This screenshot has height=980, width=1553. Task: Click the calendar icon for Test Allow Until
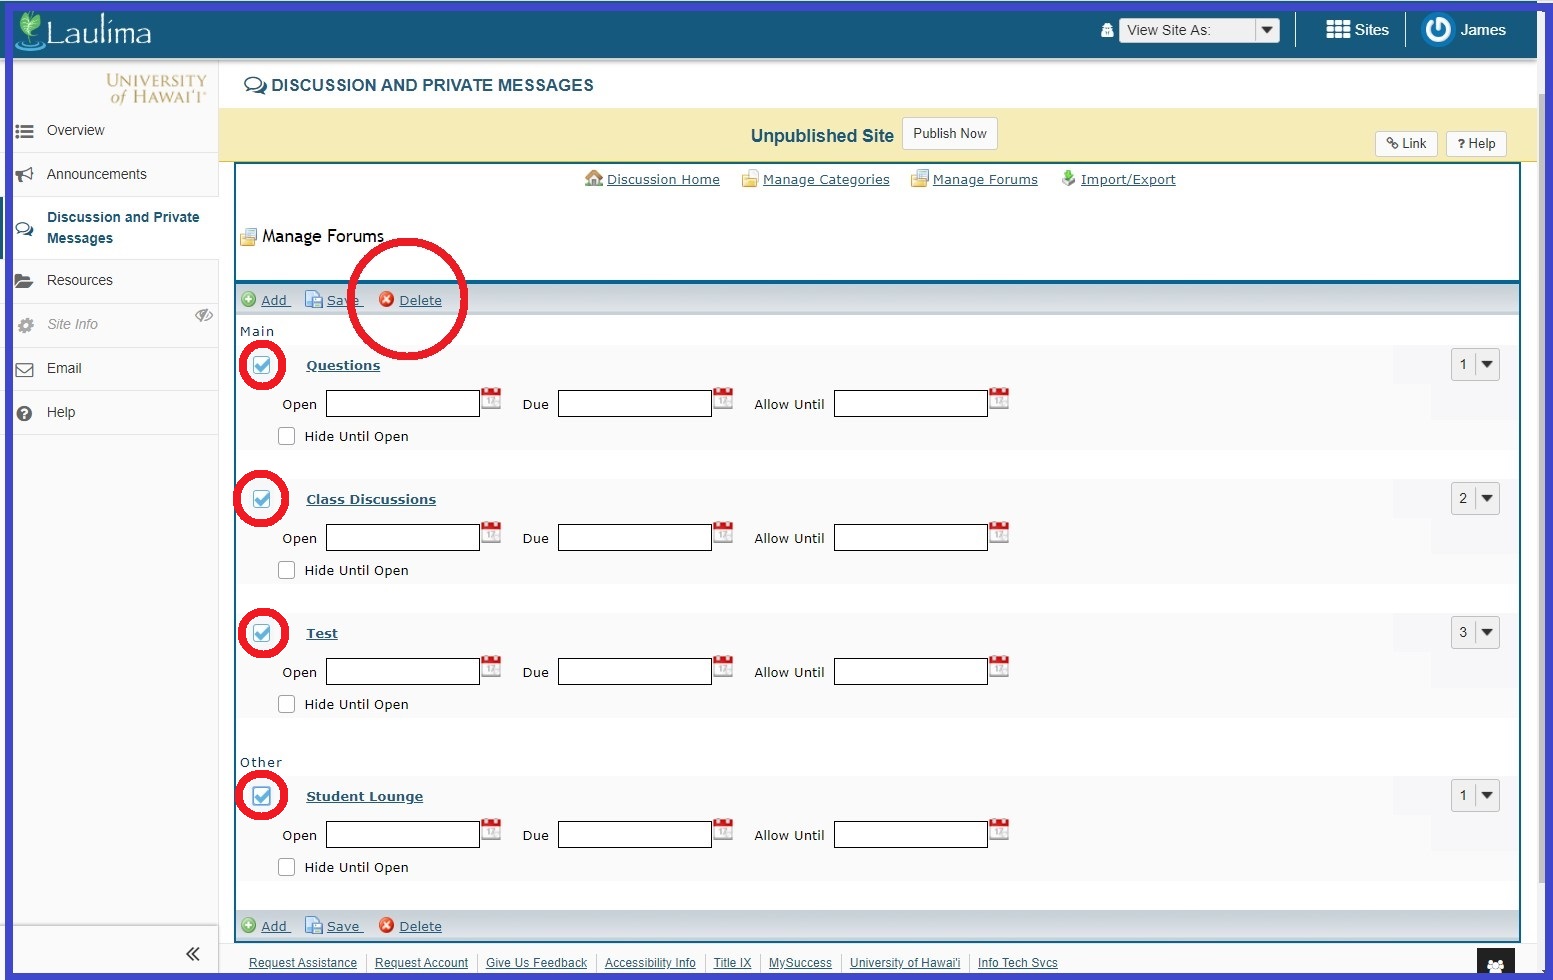click(999, 667)
